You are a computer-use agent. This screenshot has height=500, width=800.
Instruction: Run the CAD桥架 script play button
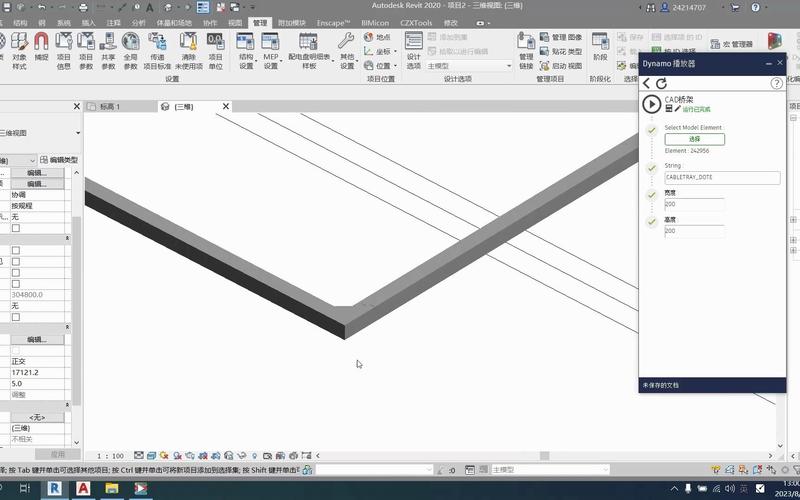[x=652, y=104]
